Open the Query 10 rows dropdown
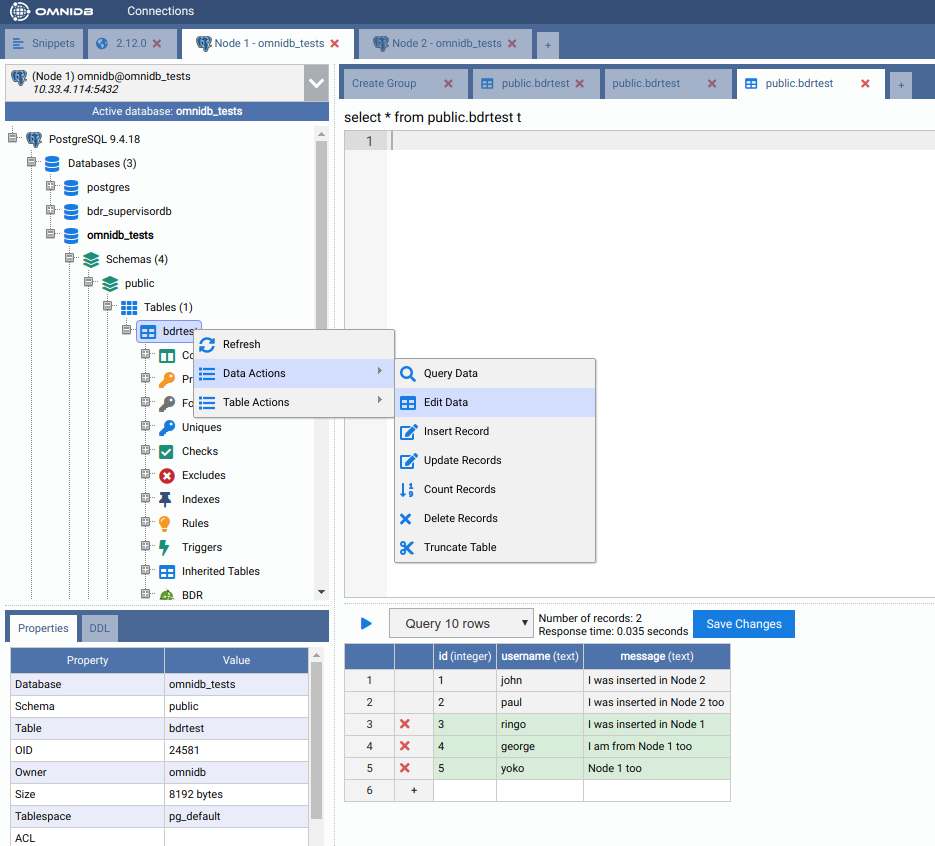 tap(460, 624)
